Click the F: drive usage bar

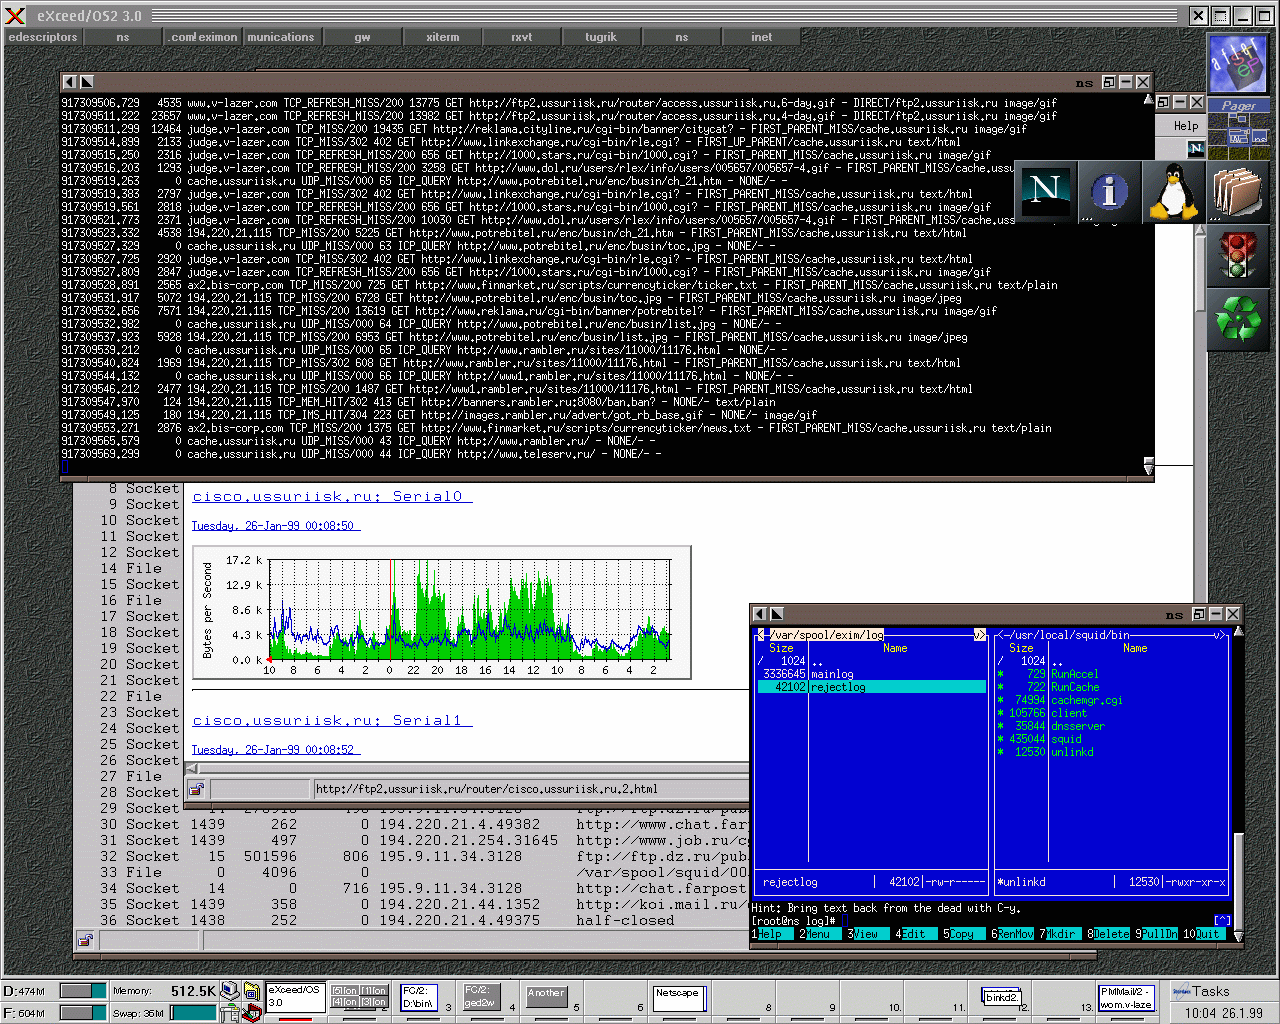(x=83, y=1013)
